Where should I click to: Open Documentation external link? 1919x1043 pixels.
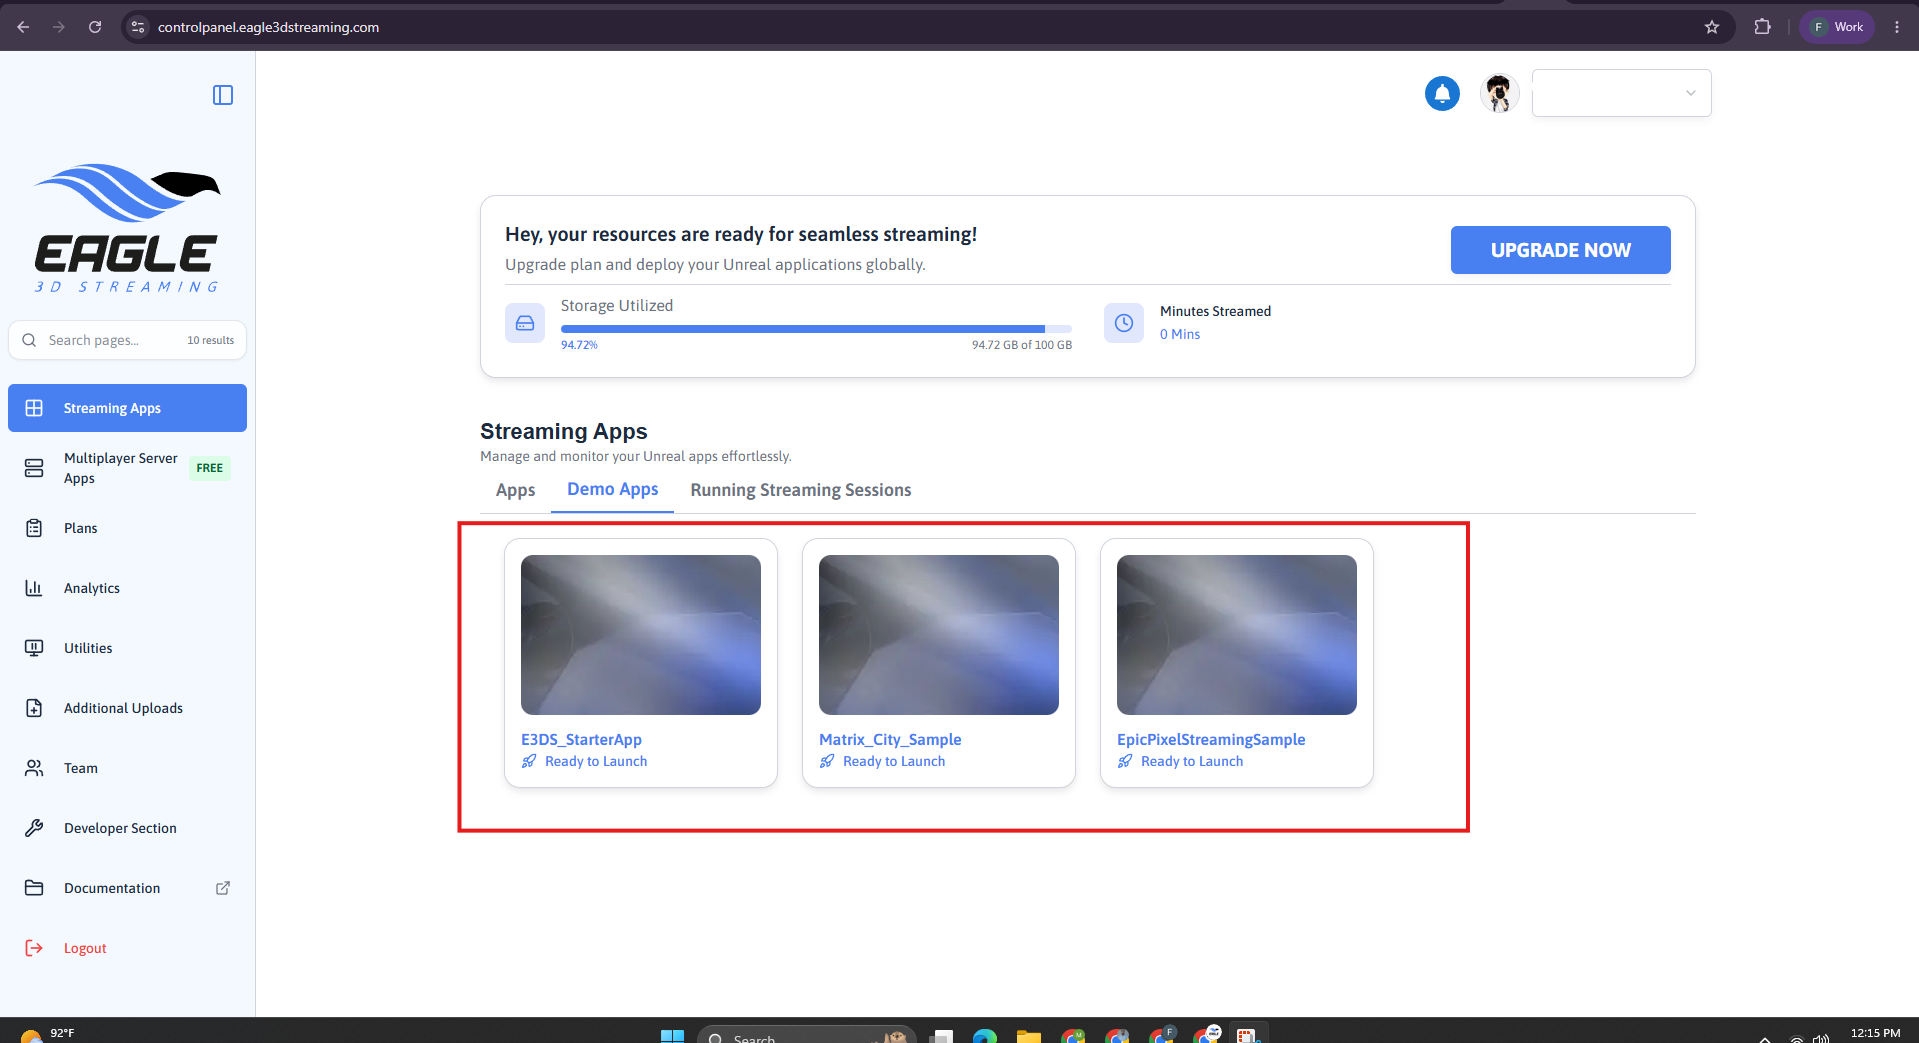pyautogui.click(x=223, y=888)
